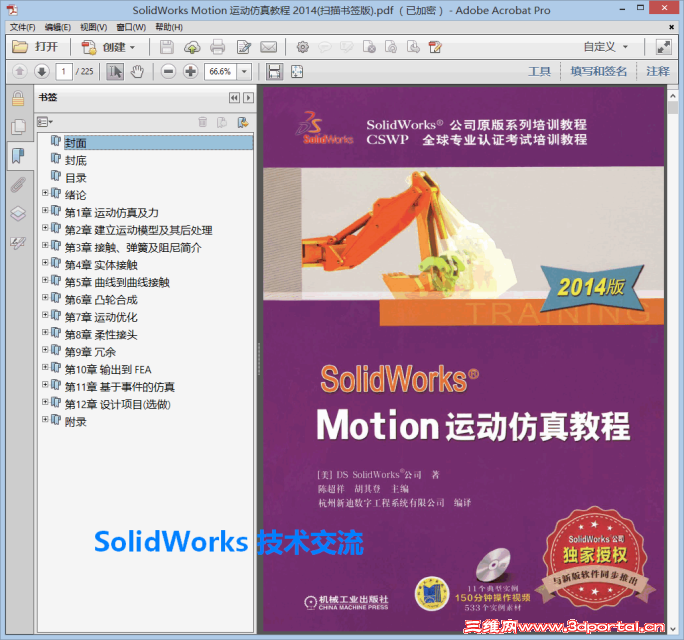
Task: Open the 填写和签名 pane
Action: click(598, 71)
